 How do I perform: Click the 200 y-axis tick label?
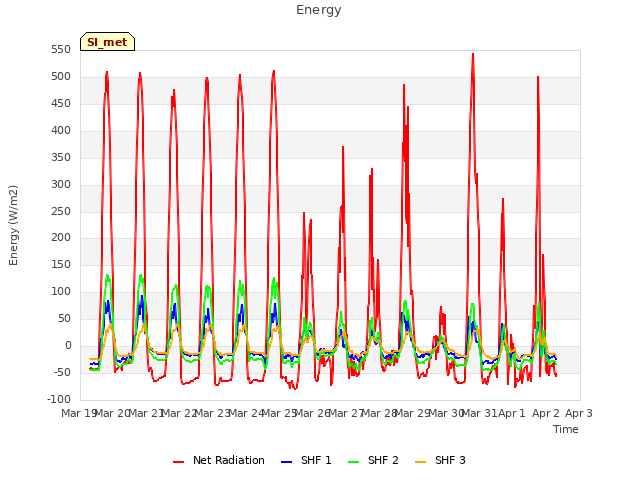61,238
